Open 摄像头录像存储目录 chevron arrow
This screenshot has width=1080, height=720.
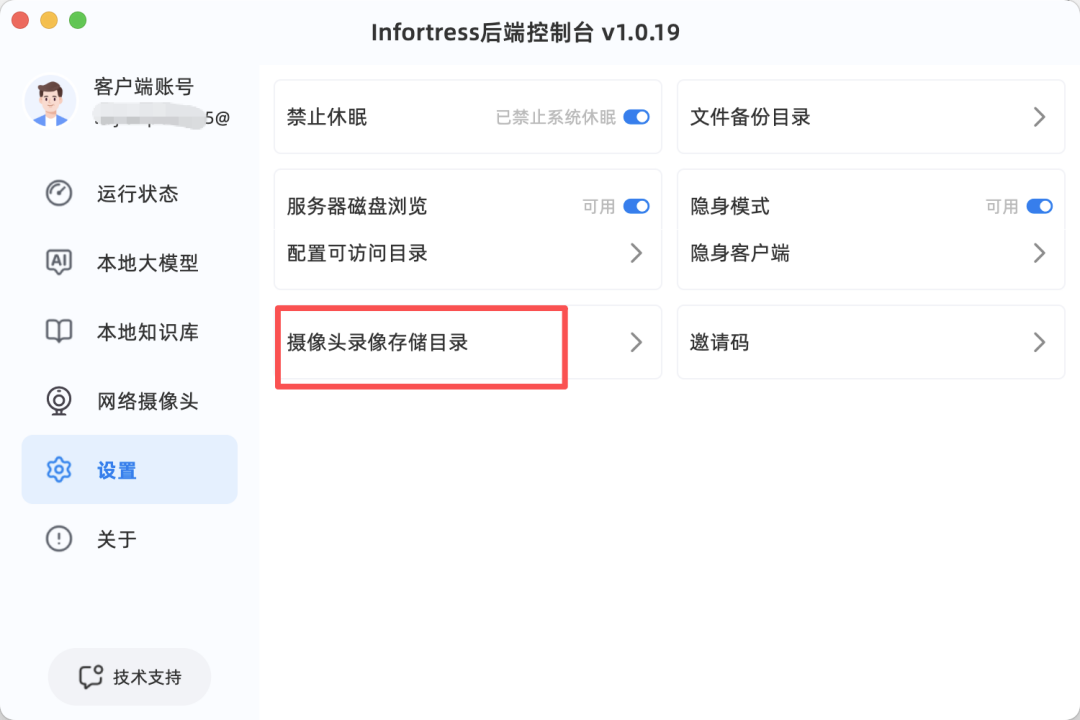636,342
